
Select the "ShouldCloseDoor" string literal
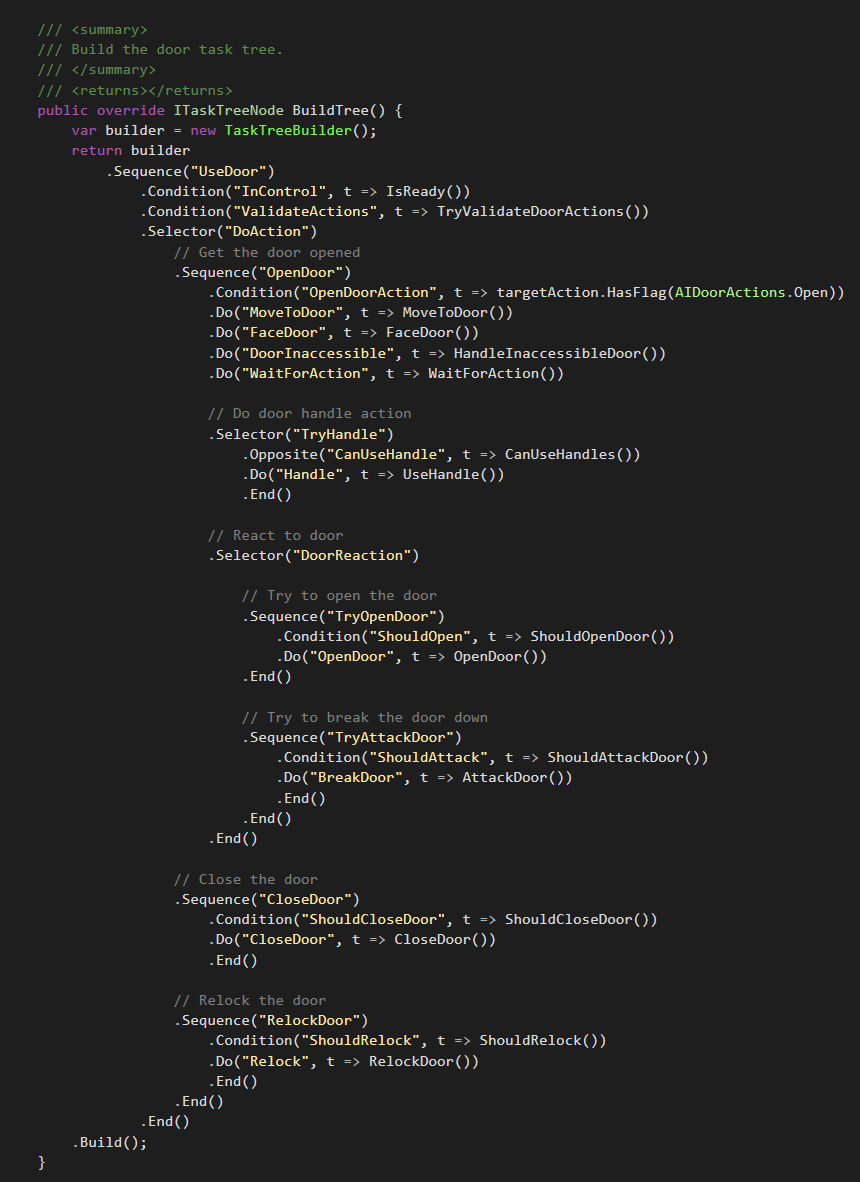click(x=373, y=920)
